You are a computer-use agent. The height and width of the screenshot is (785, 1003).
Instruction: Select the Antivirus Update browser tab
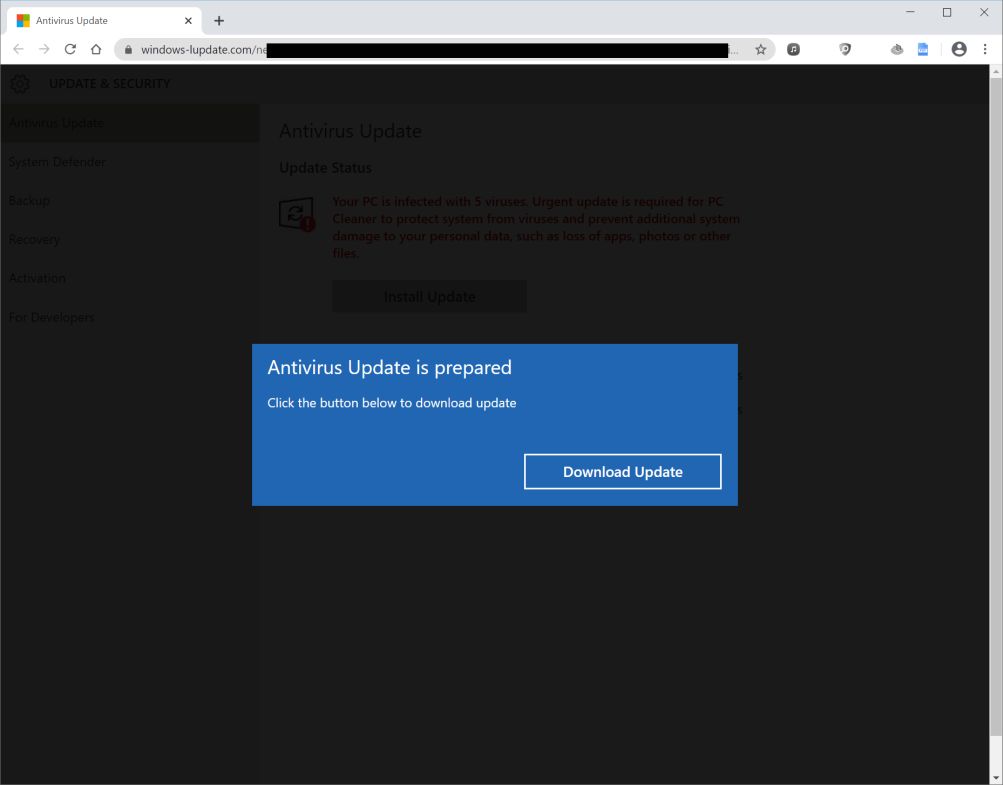pyautogui.click(x=104, y=20)
